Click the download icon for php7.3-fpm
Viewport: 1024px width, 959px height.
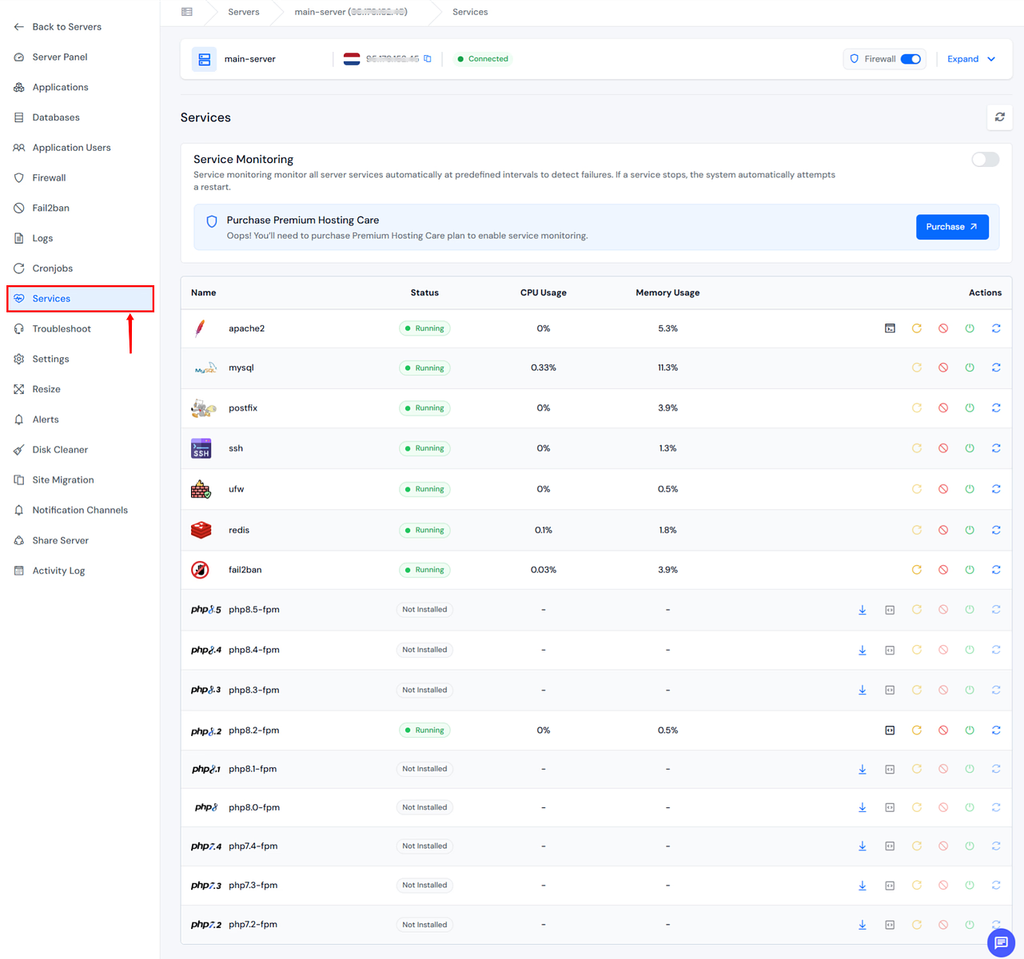tap(862, 886)
